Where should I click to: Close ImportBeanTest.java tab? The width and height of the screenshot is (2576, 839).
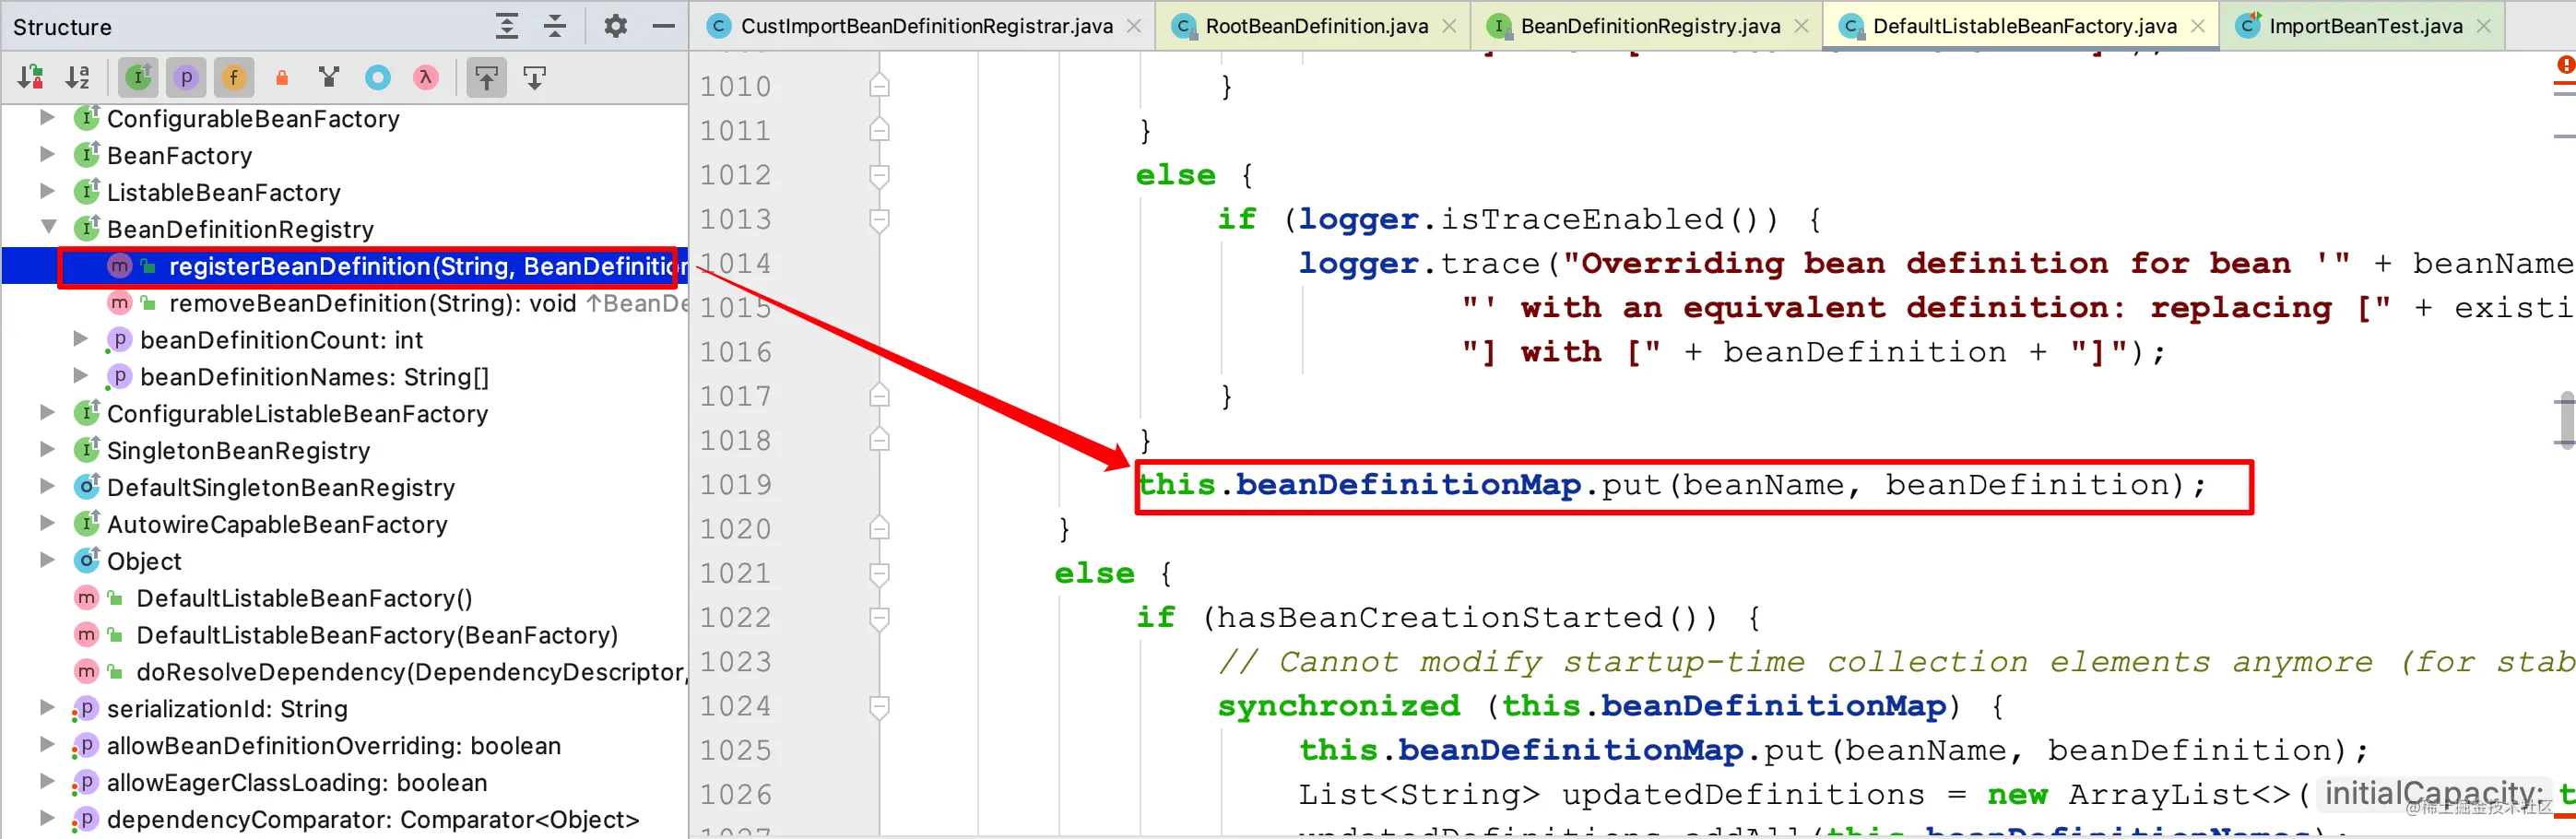(x=2484, y=26)
